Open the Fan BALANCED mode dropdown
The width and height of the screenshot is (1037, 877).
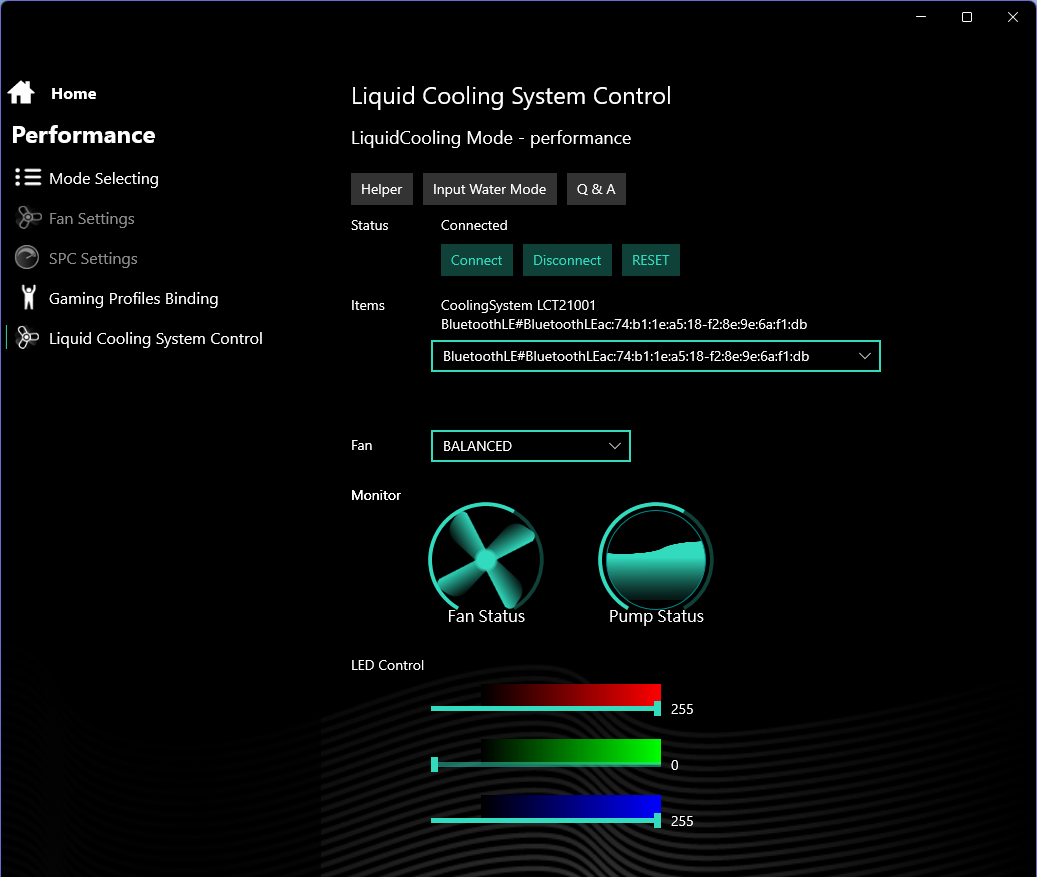pyautogui.click(x=530, y=446)
